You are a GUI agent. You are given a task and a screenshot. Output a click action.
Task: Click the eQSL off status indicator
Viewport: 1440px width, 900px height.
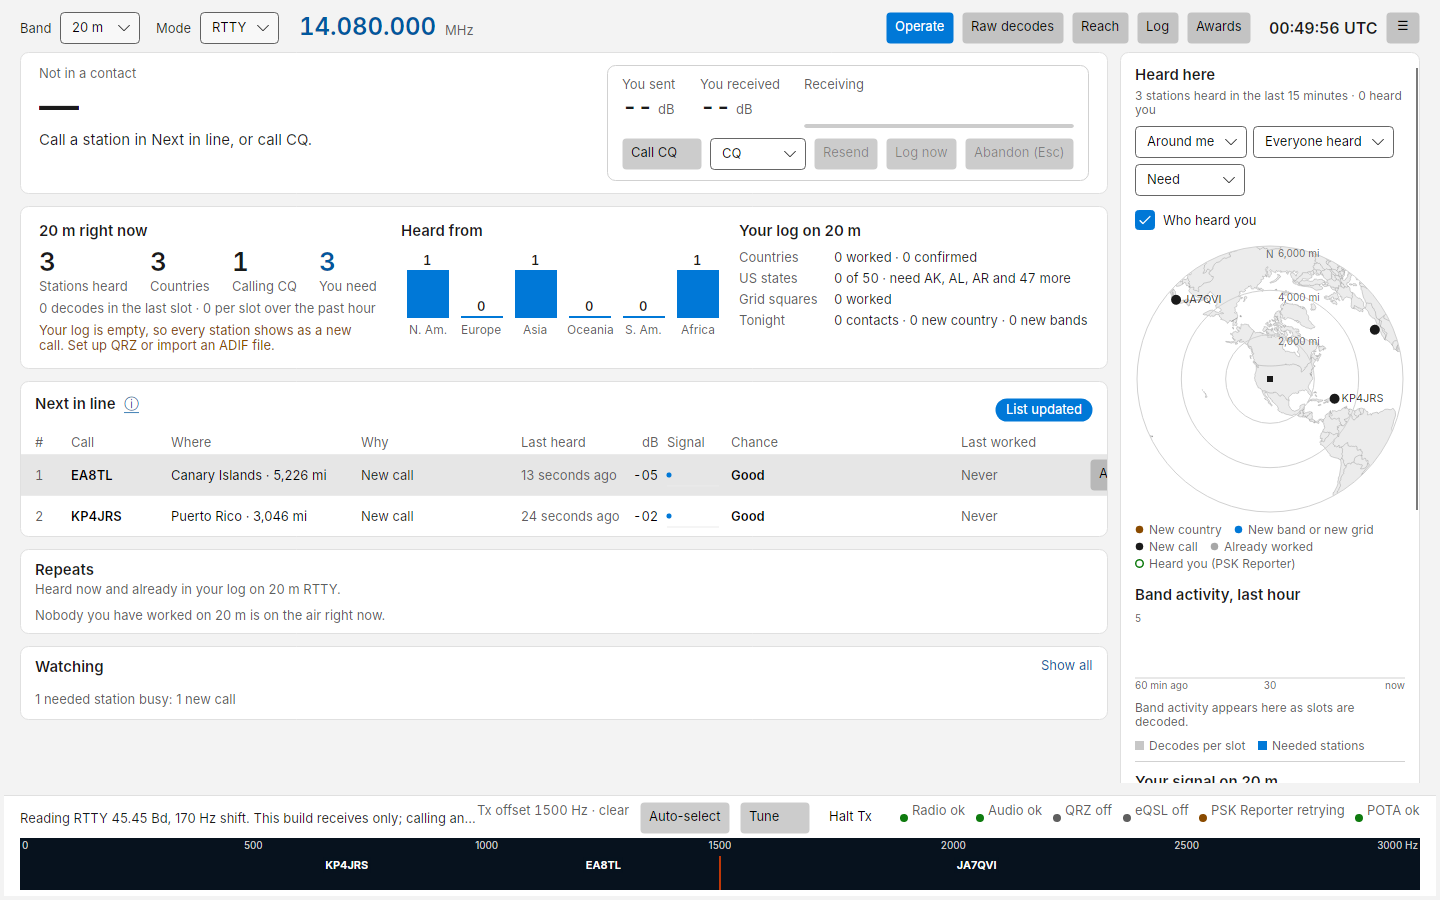[x=1155, y=811]
